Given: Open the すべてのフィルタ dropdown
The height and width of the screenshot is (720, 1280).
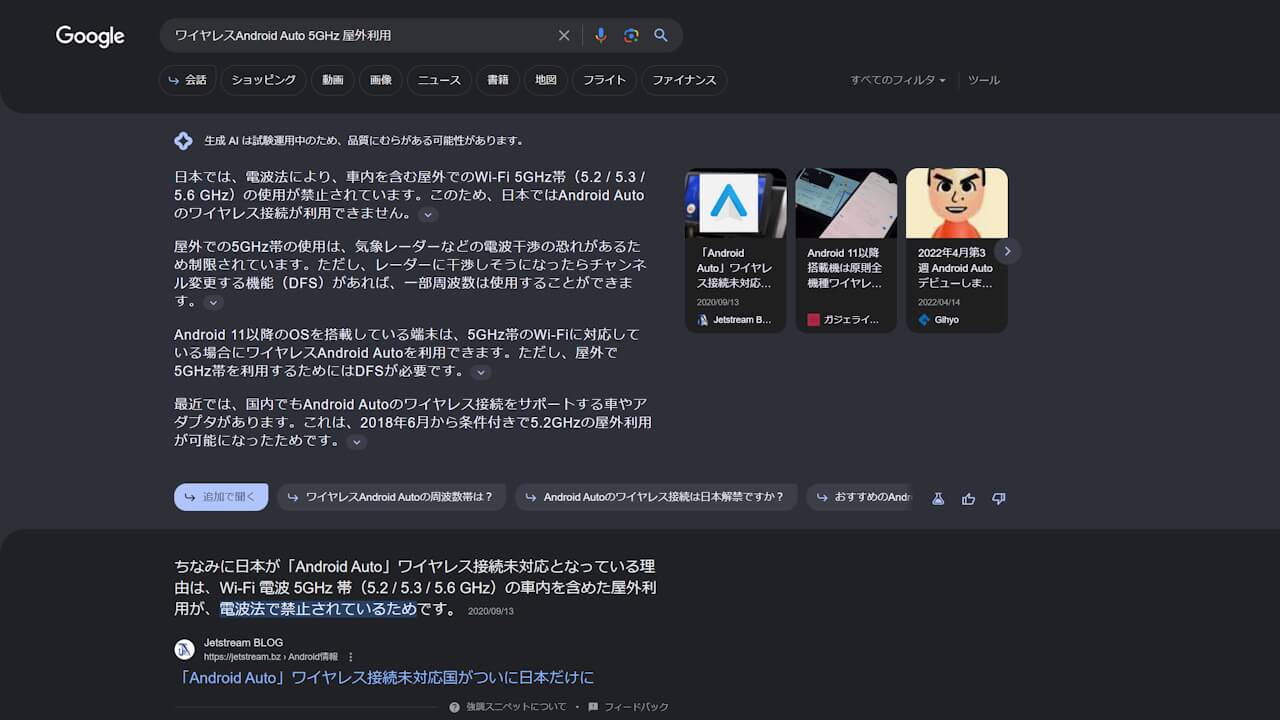Looking at the screenshot, I should tap(897, 80).
